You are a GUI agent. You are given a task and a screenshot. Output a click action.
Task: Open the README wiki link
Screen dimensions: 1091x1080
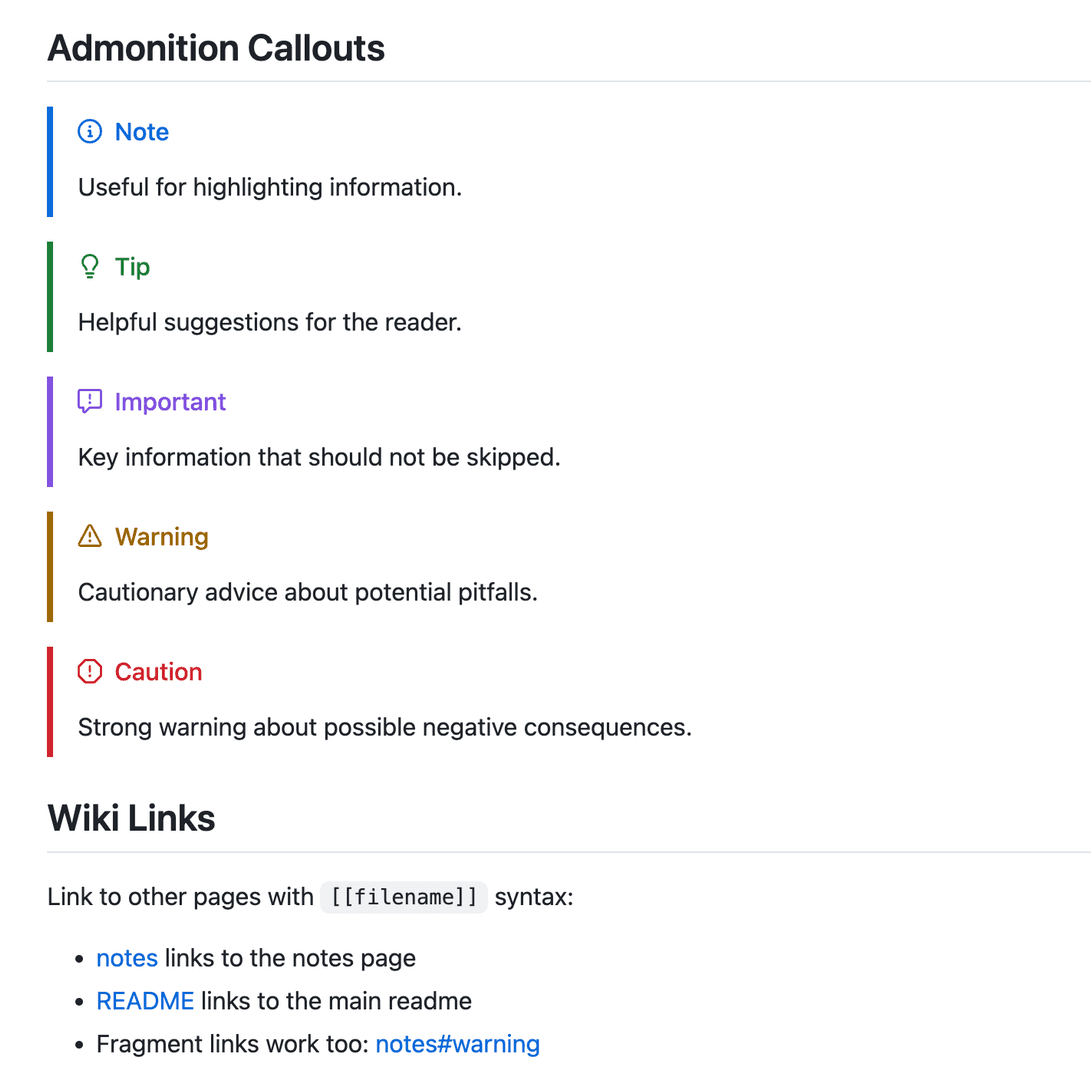click(145, 1001)
